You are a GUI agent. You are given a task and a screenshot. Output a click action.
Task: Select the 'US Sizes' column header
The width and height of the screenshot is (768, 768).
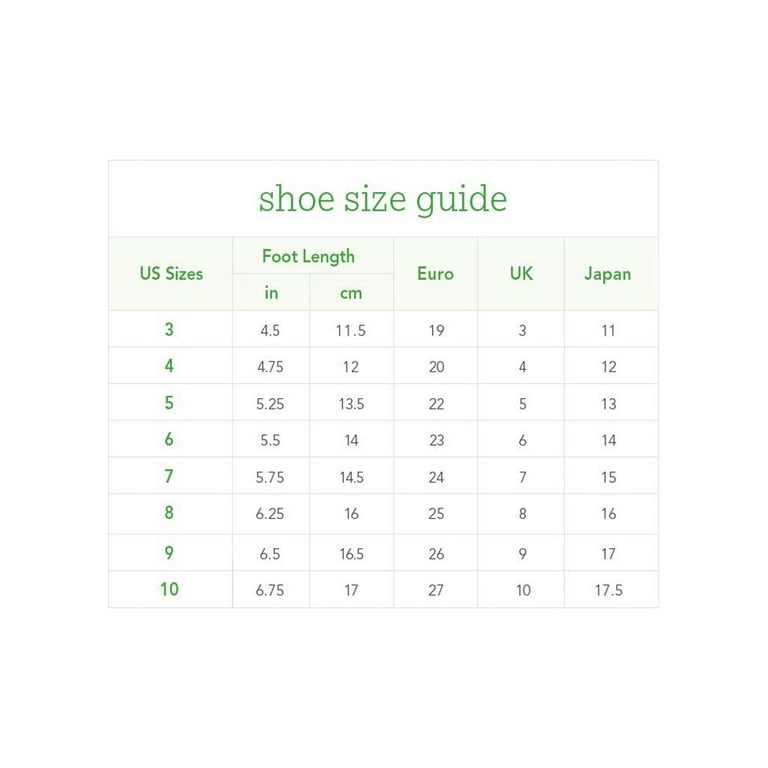click(x=171, y=273)
